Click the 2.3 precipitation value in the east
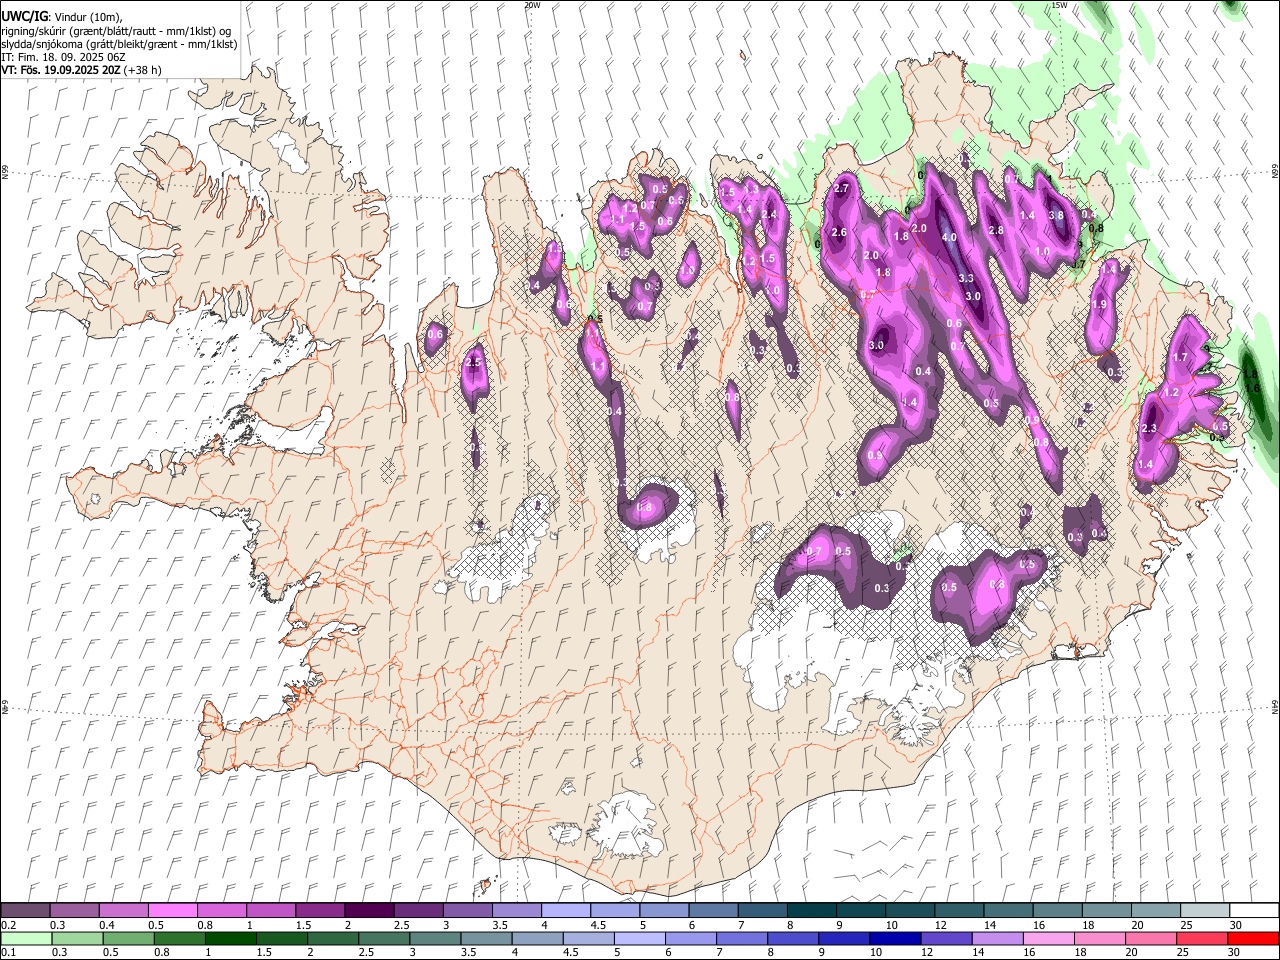Viewport: 1280px width, 960px height. pyautogui.click(x=1149, y=428)
